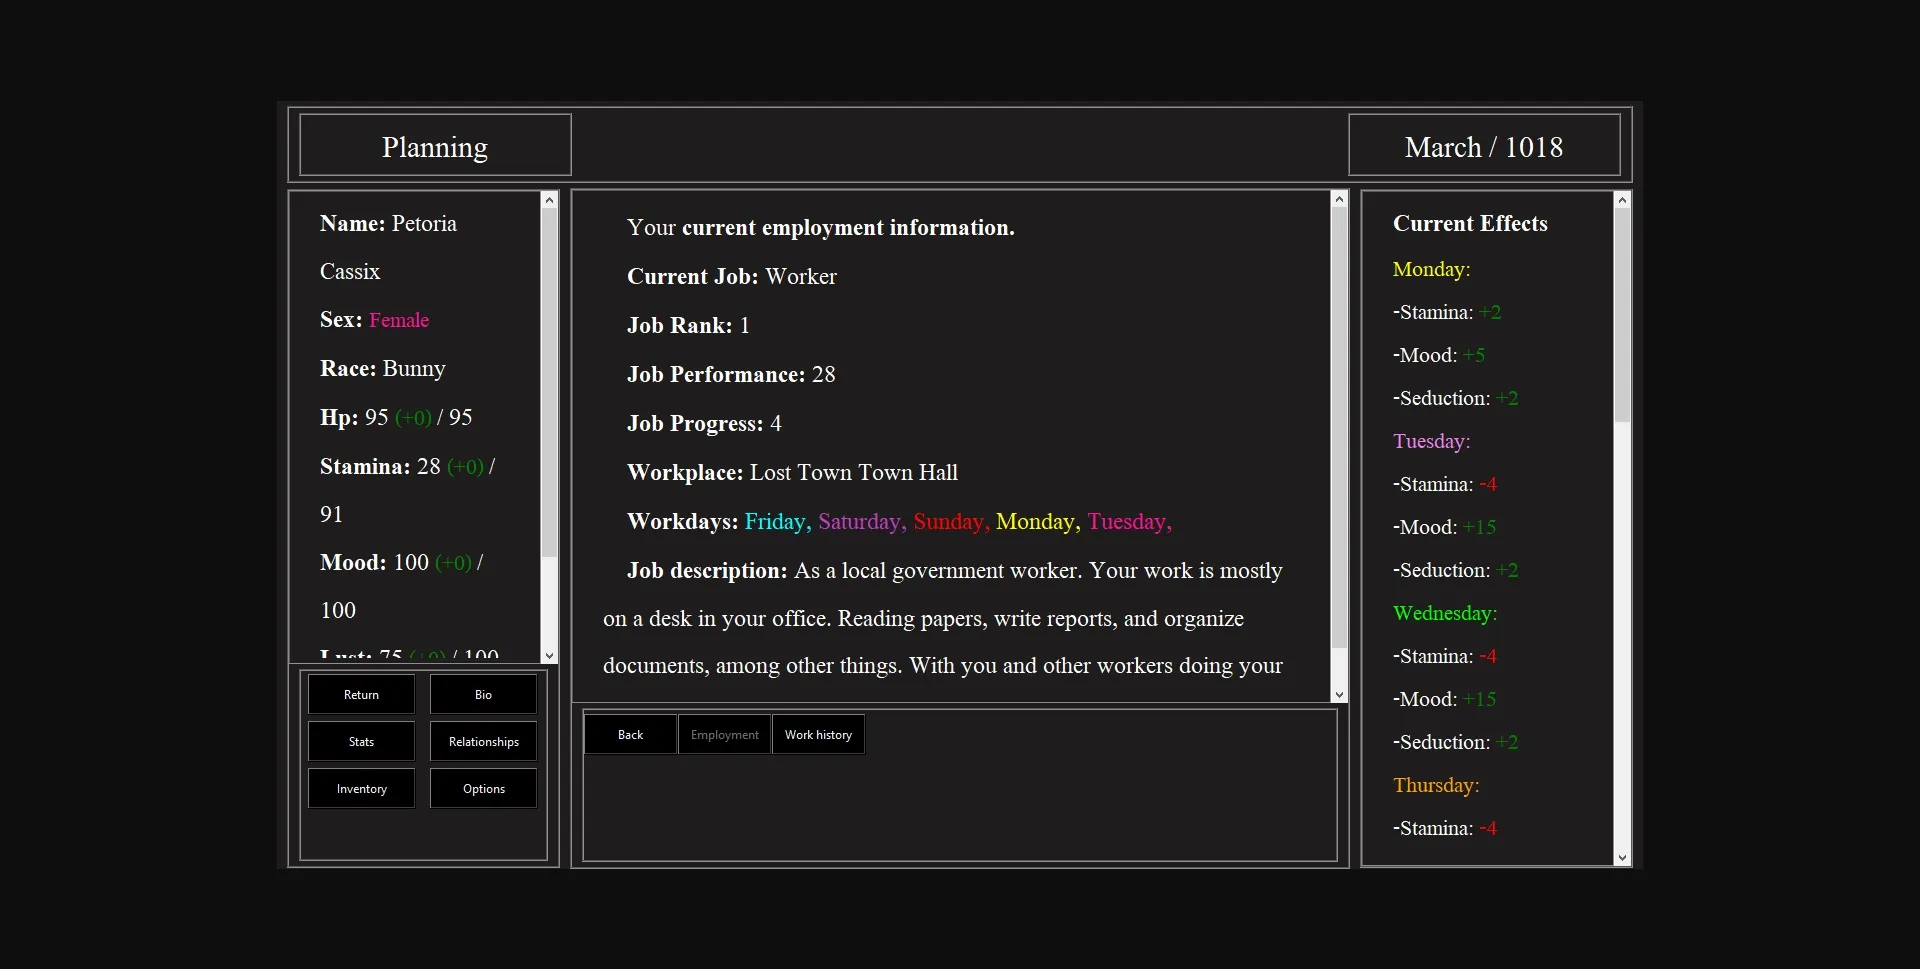1920x969 pixels.
Task: Click Return to exit the menu
Action: point(360,693)
